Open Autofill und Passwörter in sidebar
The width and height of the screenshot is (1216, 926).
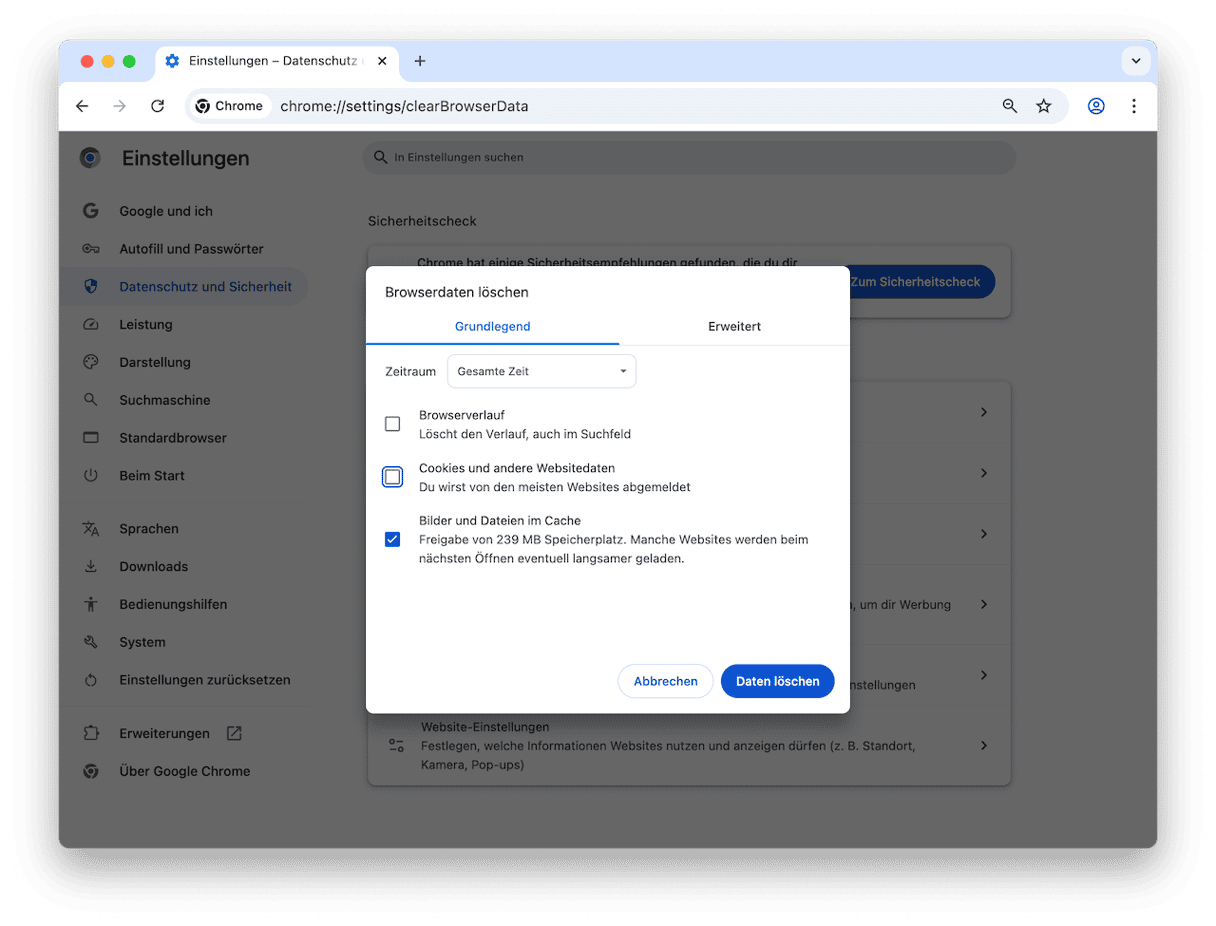coord(191,249)
